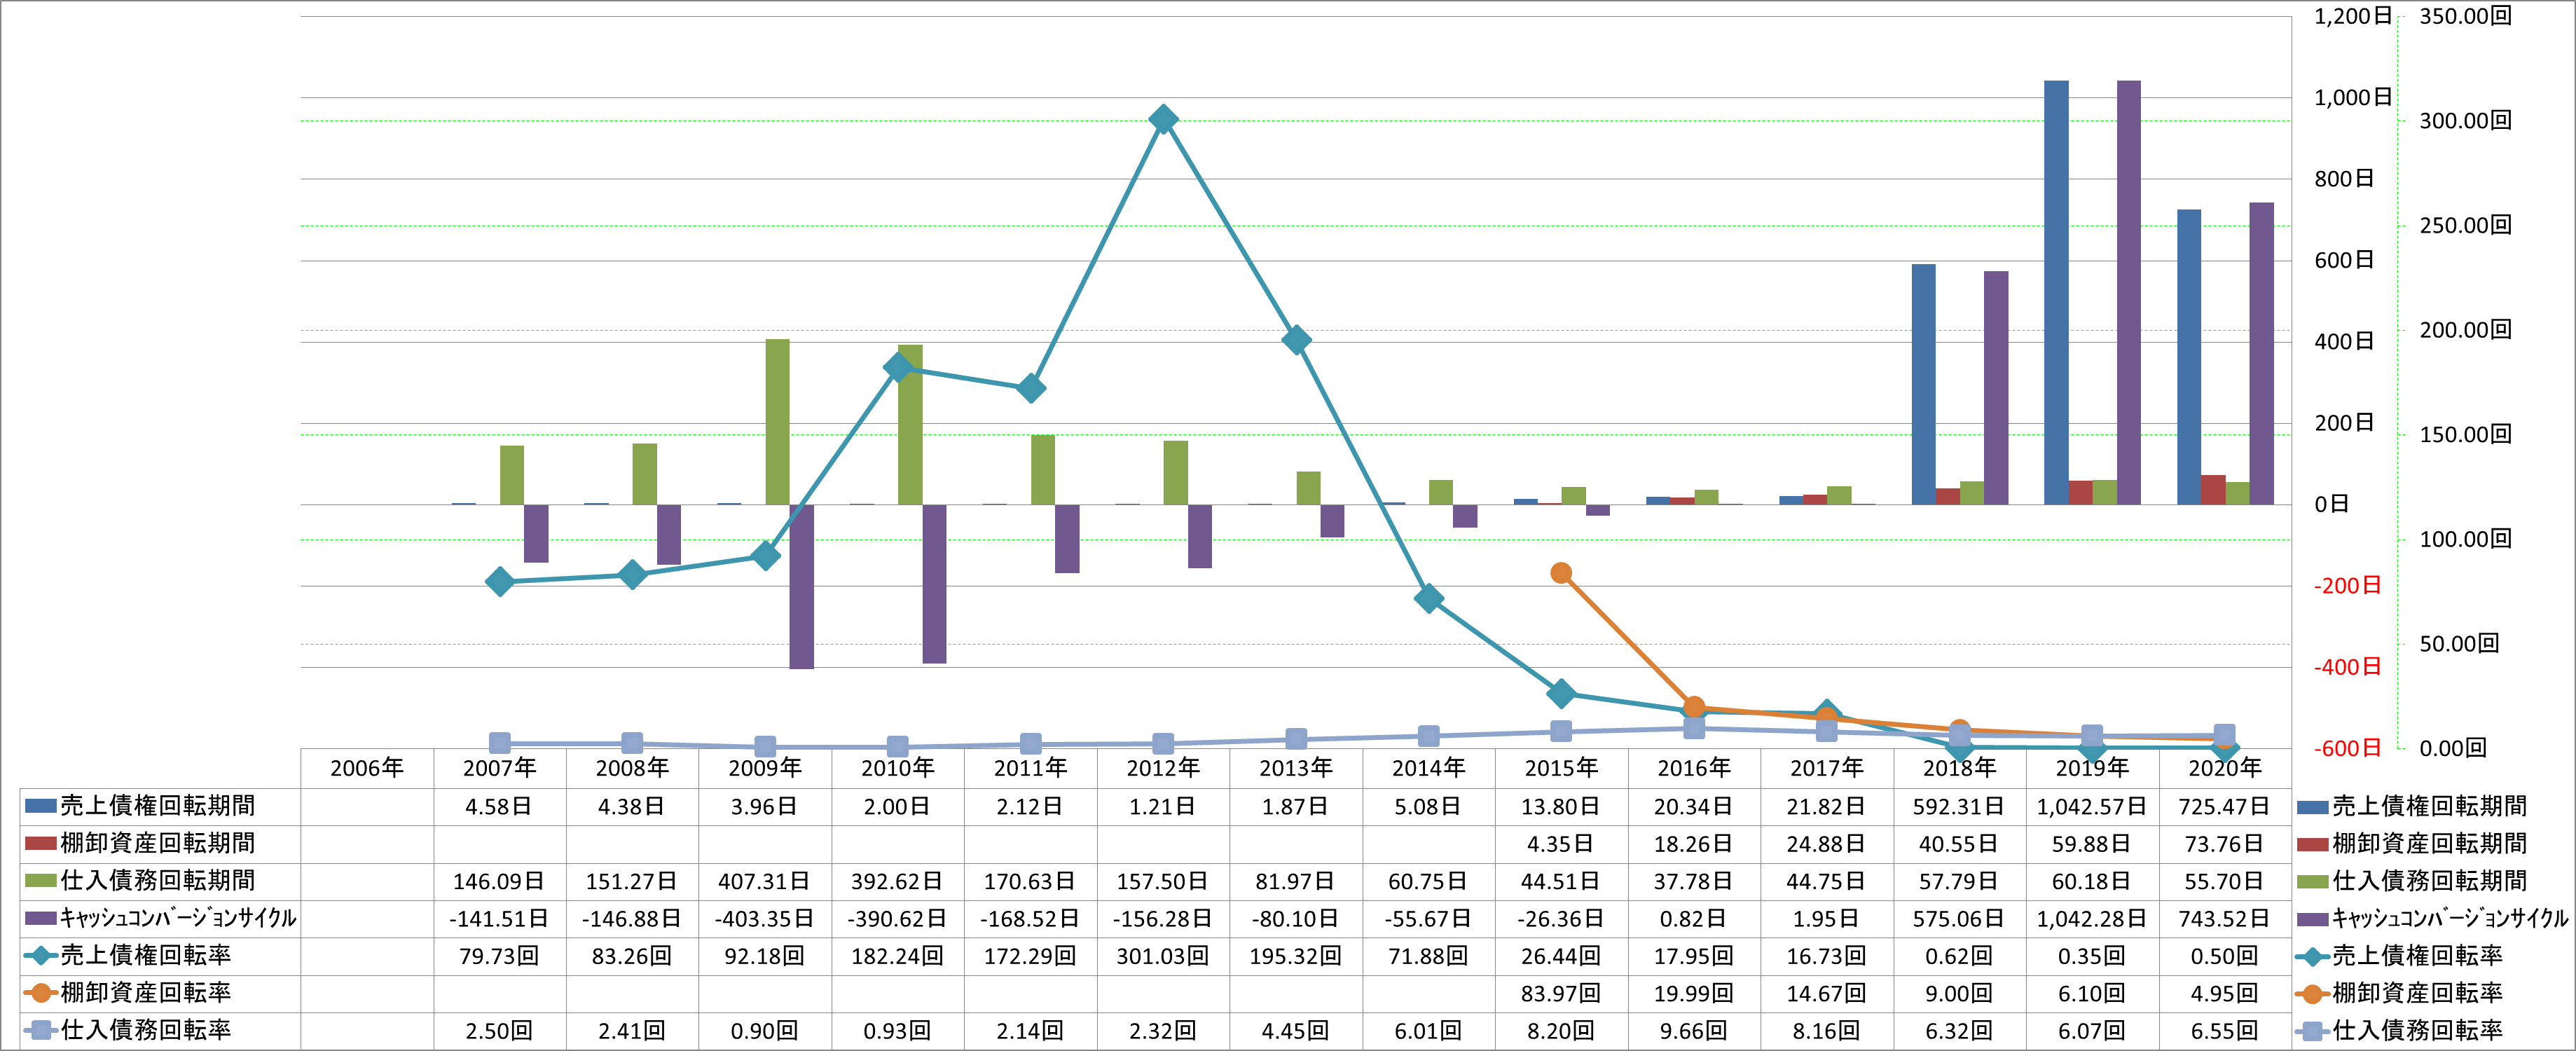
Task: Click the right-side 売上債権回転期間 legend entry
Action: 2412,806
